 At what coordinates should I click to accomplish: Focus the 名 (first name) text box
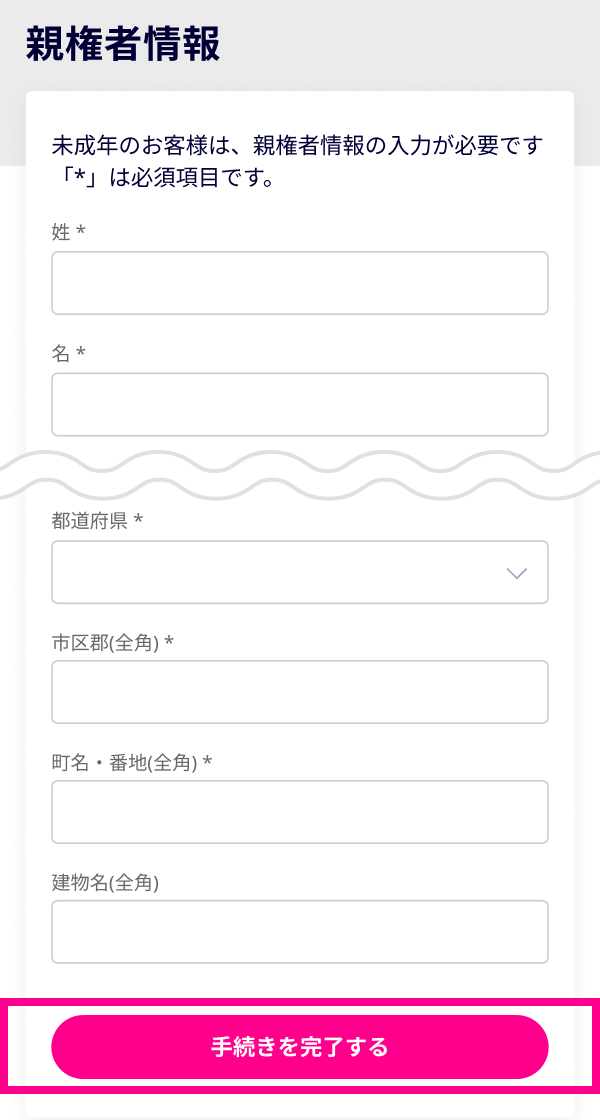(x=300, y=404)
